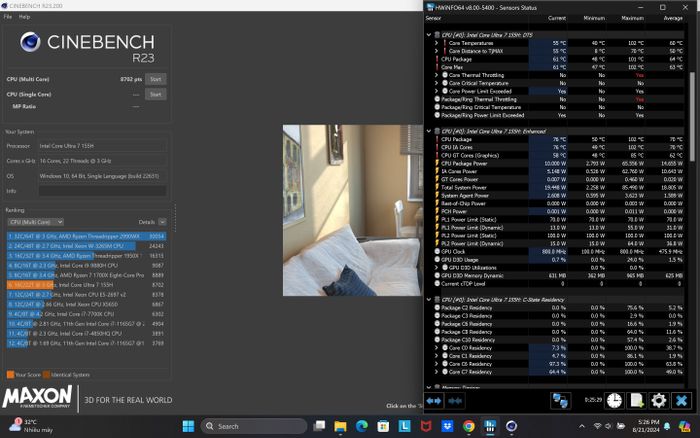Click the rendered room image in Cinebench

[x=352, y=210]
